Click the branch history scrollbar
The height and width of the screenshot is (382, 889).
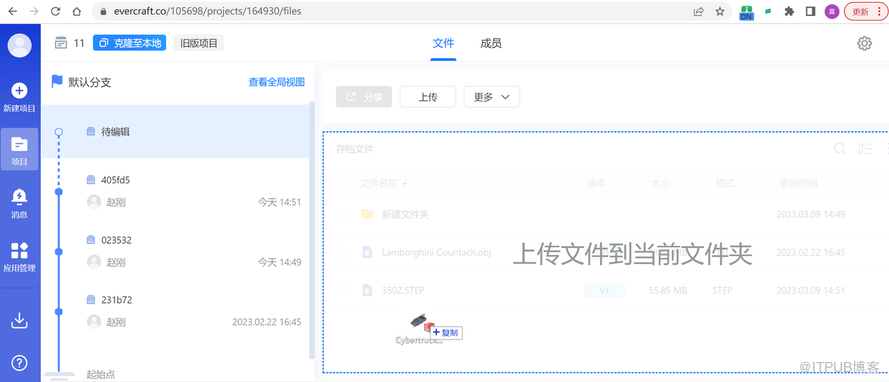pyautogui.click(x=312, y=230)
